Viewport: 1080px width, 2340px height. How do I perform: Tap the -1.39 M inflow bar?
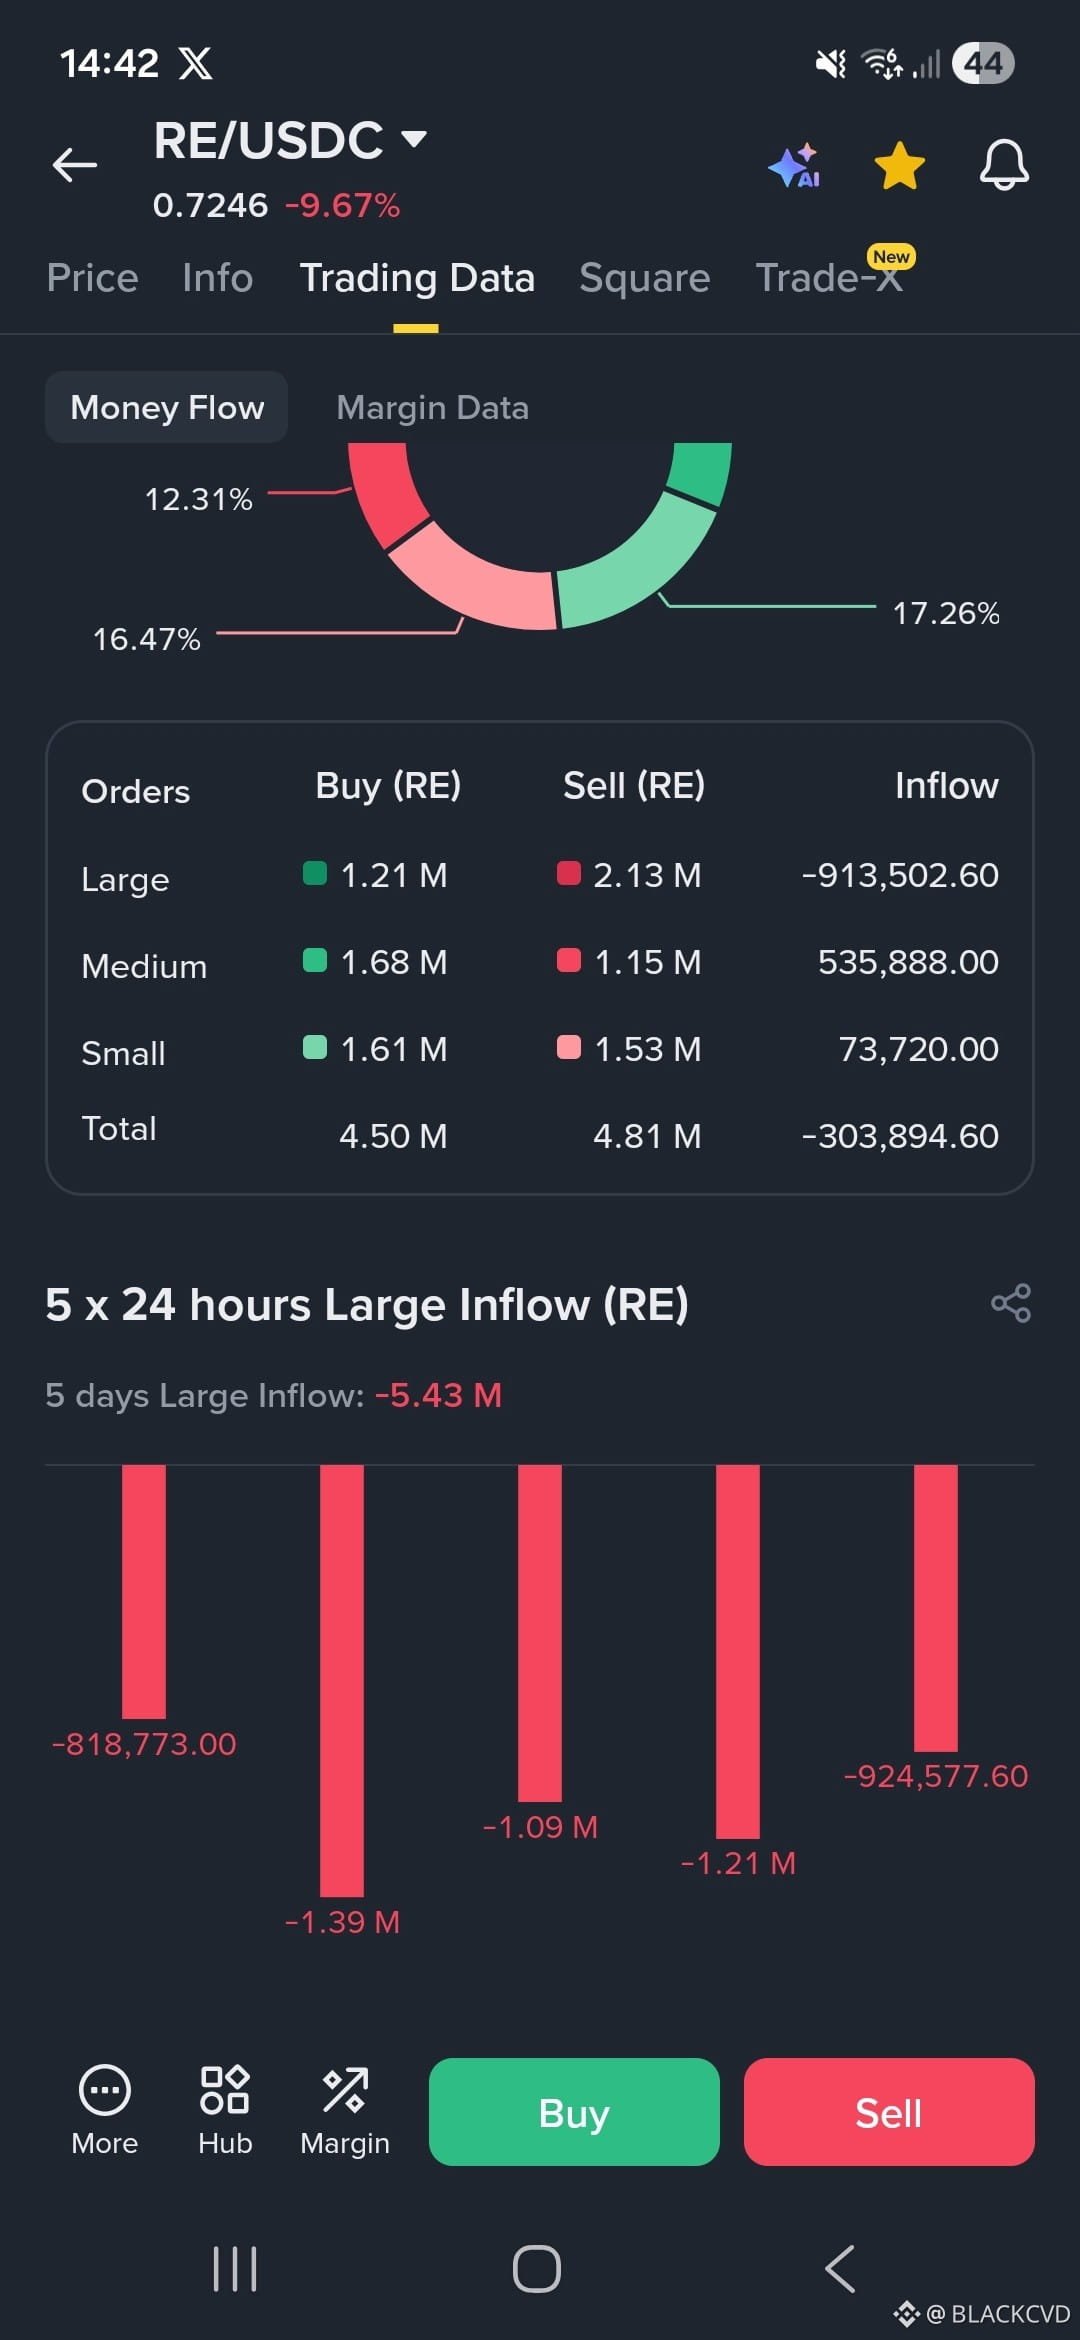[x=342, y=1680]
